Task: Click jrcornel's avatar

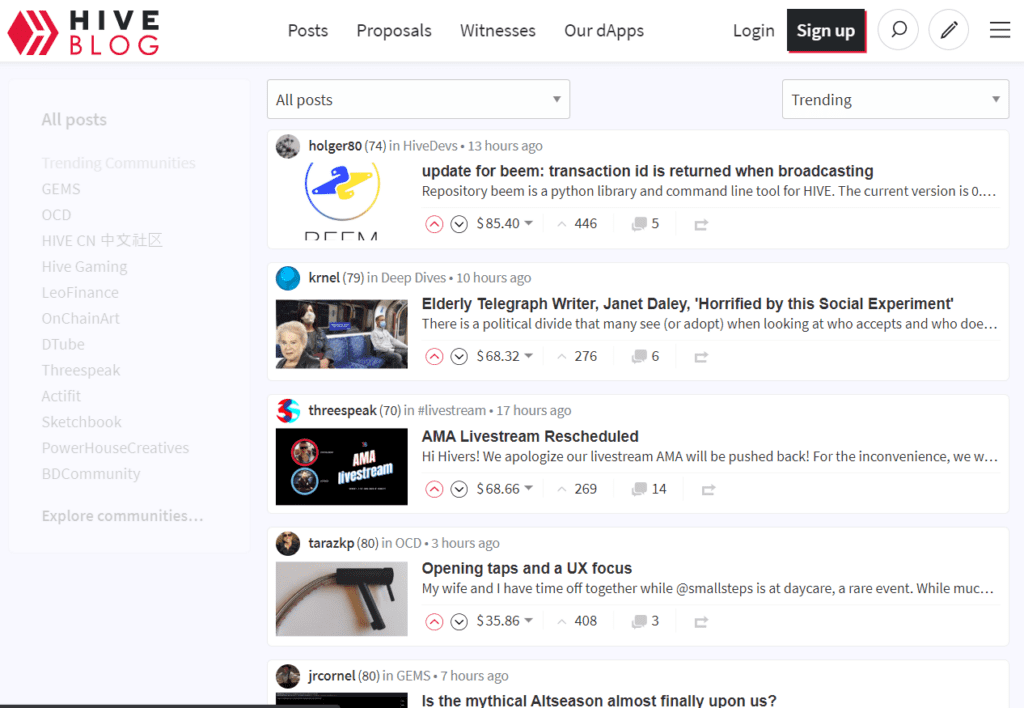Action: [x=287, y=676]
